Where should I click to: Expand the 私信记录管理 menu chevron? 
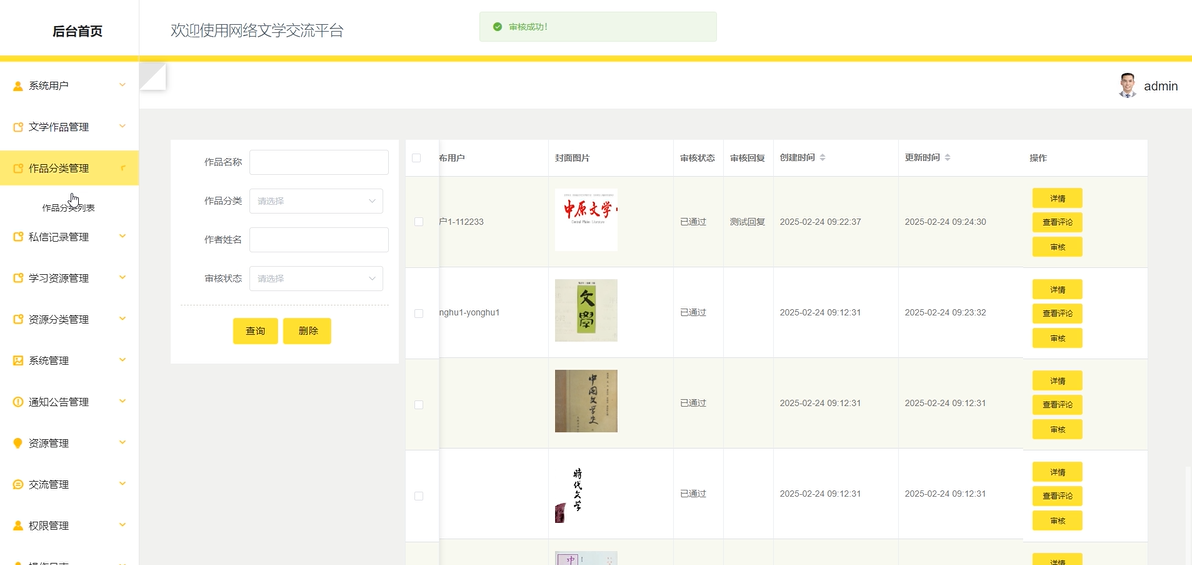click(122, 236)
